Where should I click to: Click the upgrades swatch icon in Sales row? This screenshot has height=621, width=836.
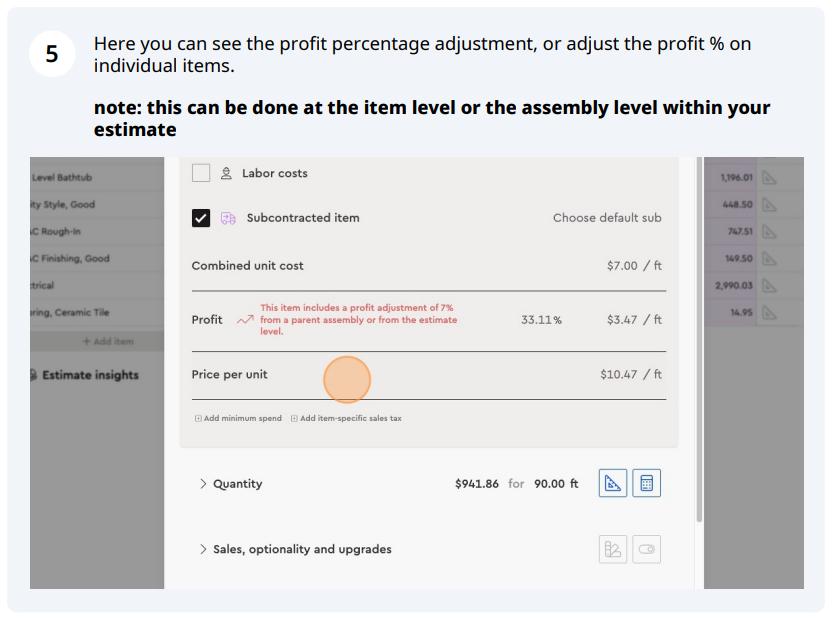coord(613,549)
